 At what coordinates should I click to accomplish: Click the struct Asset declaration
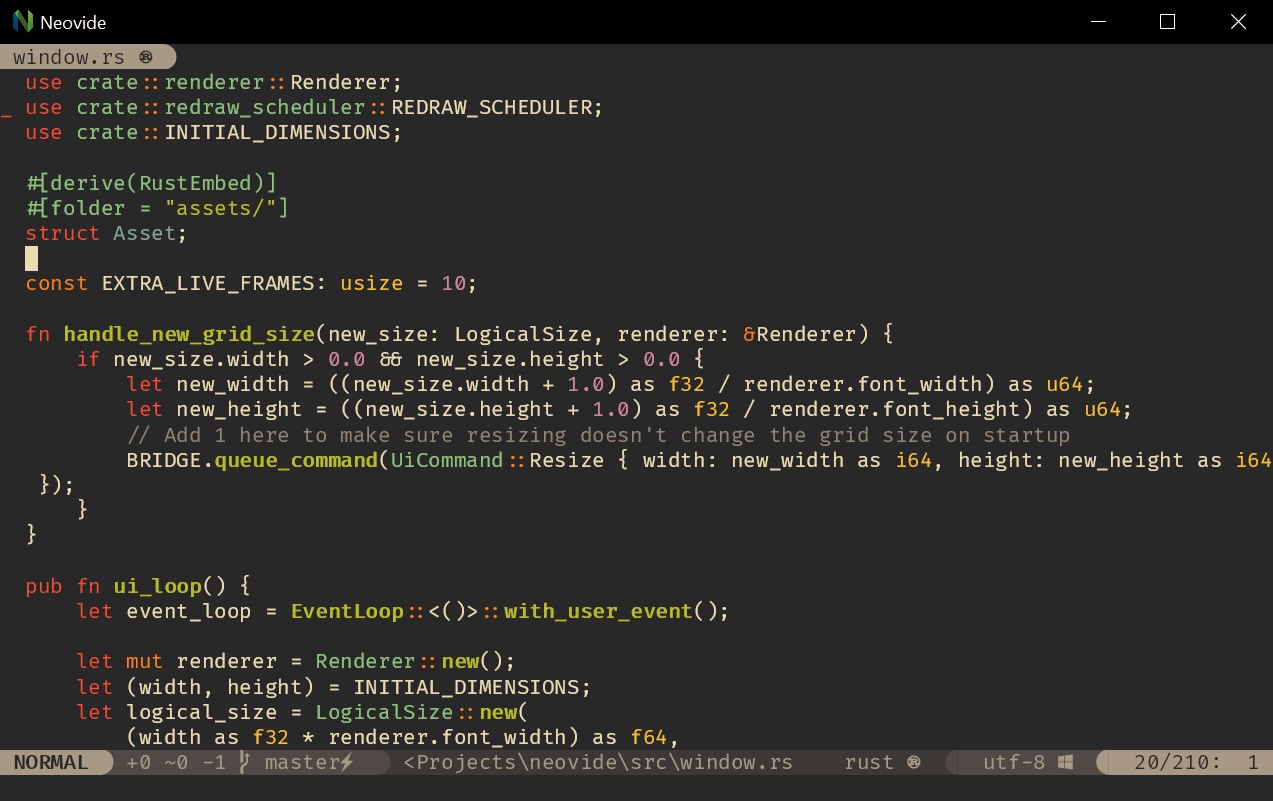click(x=100, y=233)
